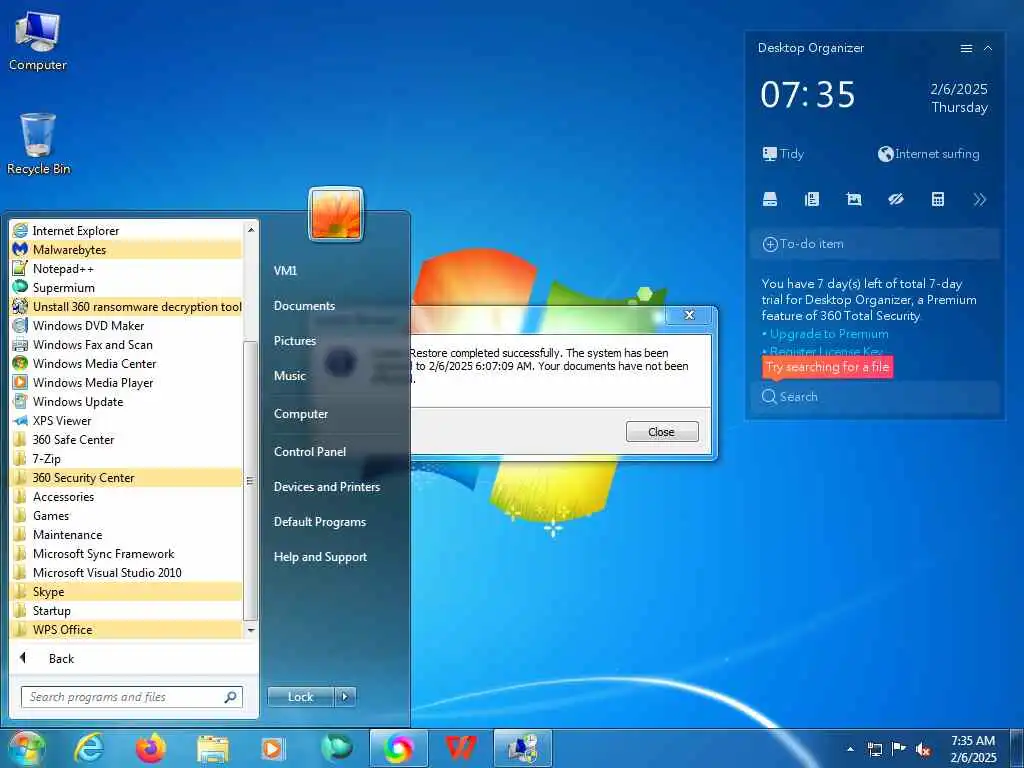The height and width of the screenshot is (768, 1024).
Task: Click the Start menu search magnifier icon
Action: click(231, 697)
